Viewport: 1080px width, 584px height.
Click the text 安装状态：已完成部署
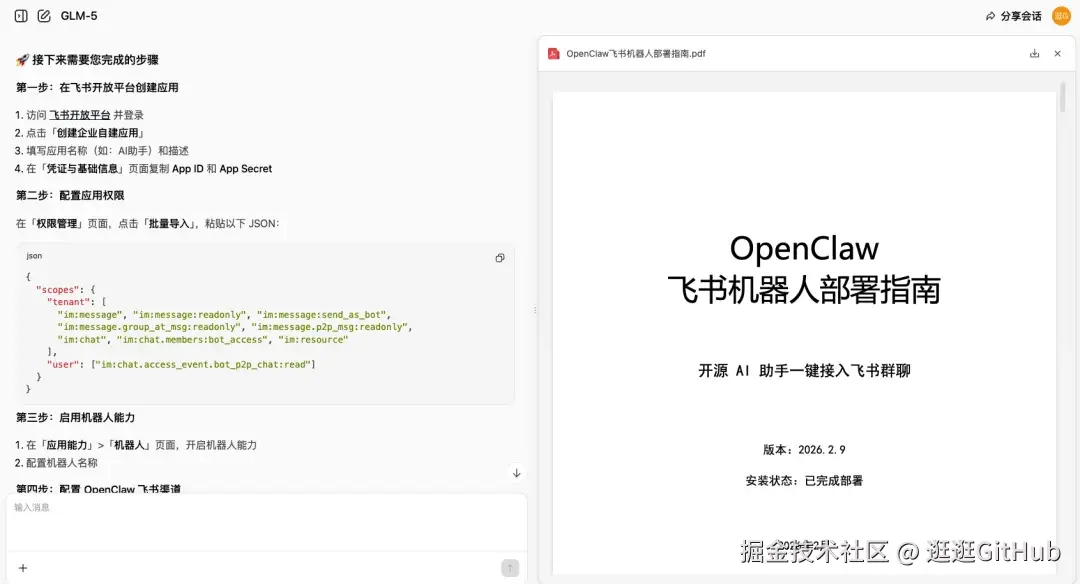[804, 481]
